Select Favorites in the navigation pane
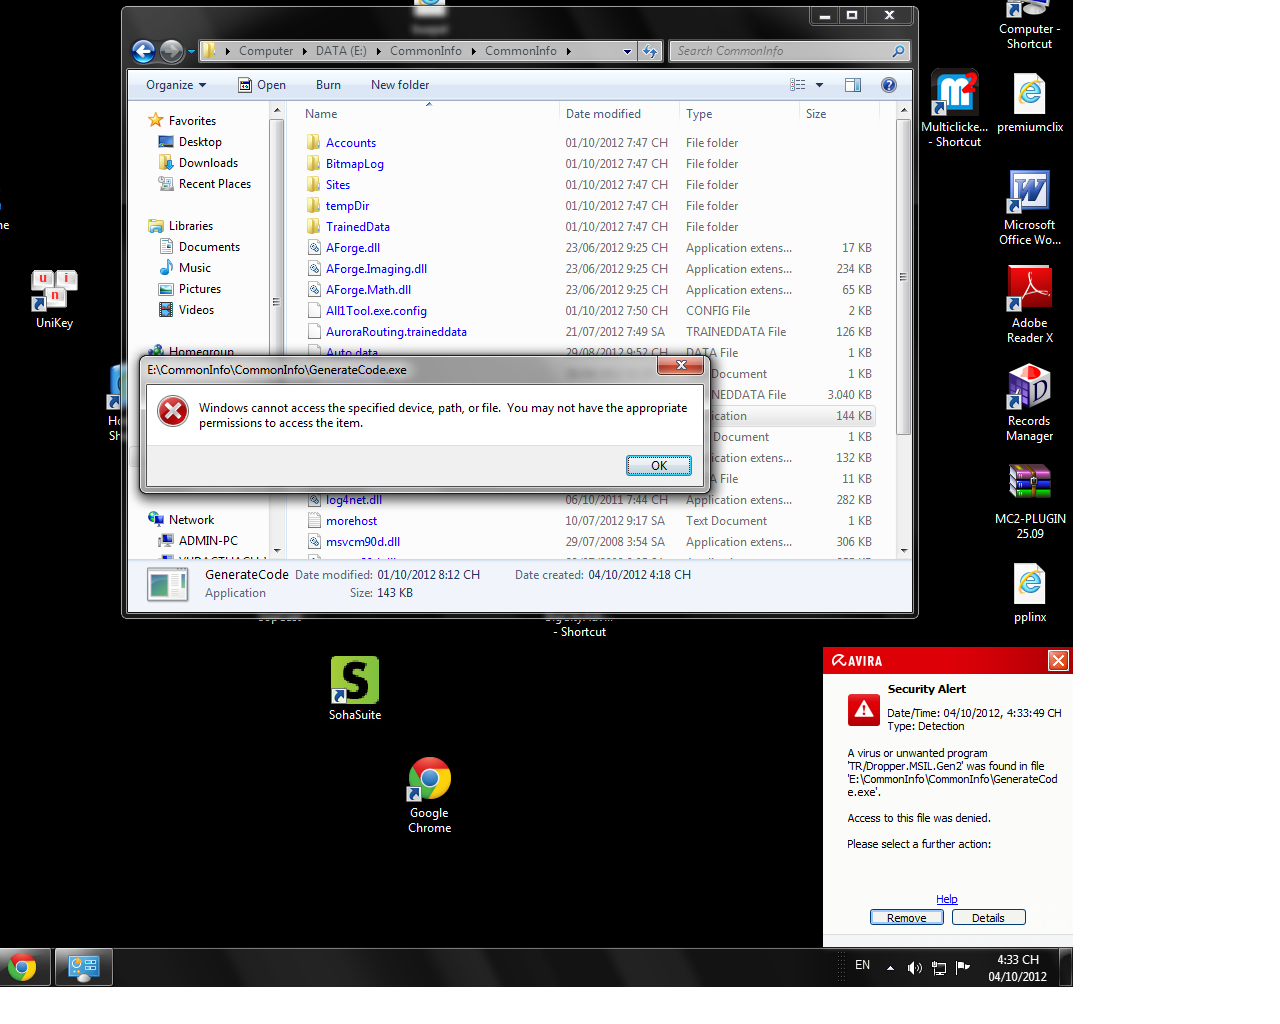The width and height of the screenshot is (1280, 1024). [192, 121]
